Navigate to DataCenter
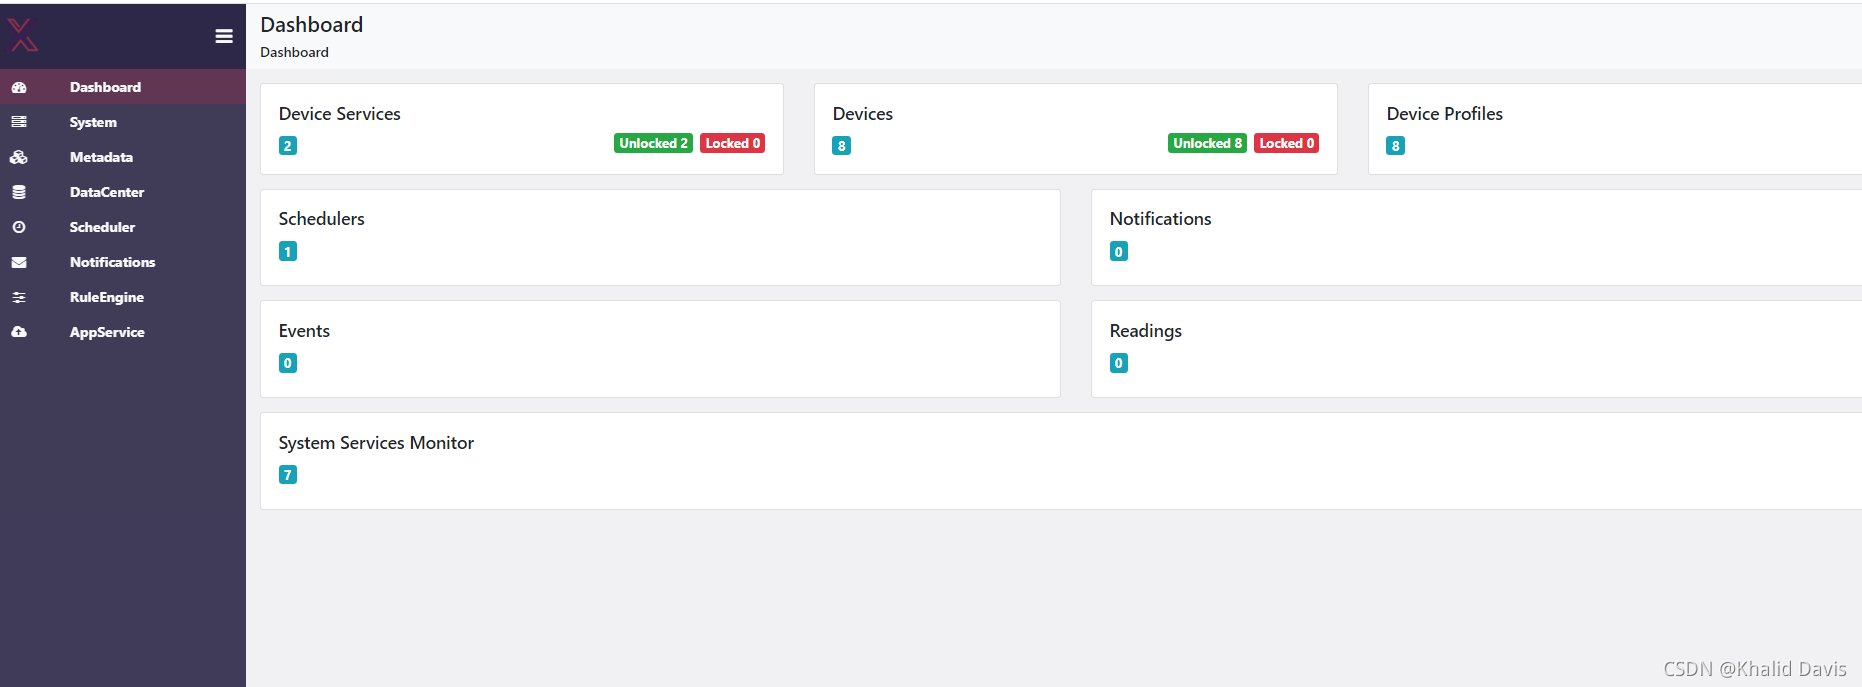The width and height of the screenshot is (1862, 687). coord(123,192)
